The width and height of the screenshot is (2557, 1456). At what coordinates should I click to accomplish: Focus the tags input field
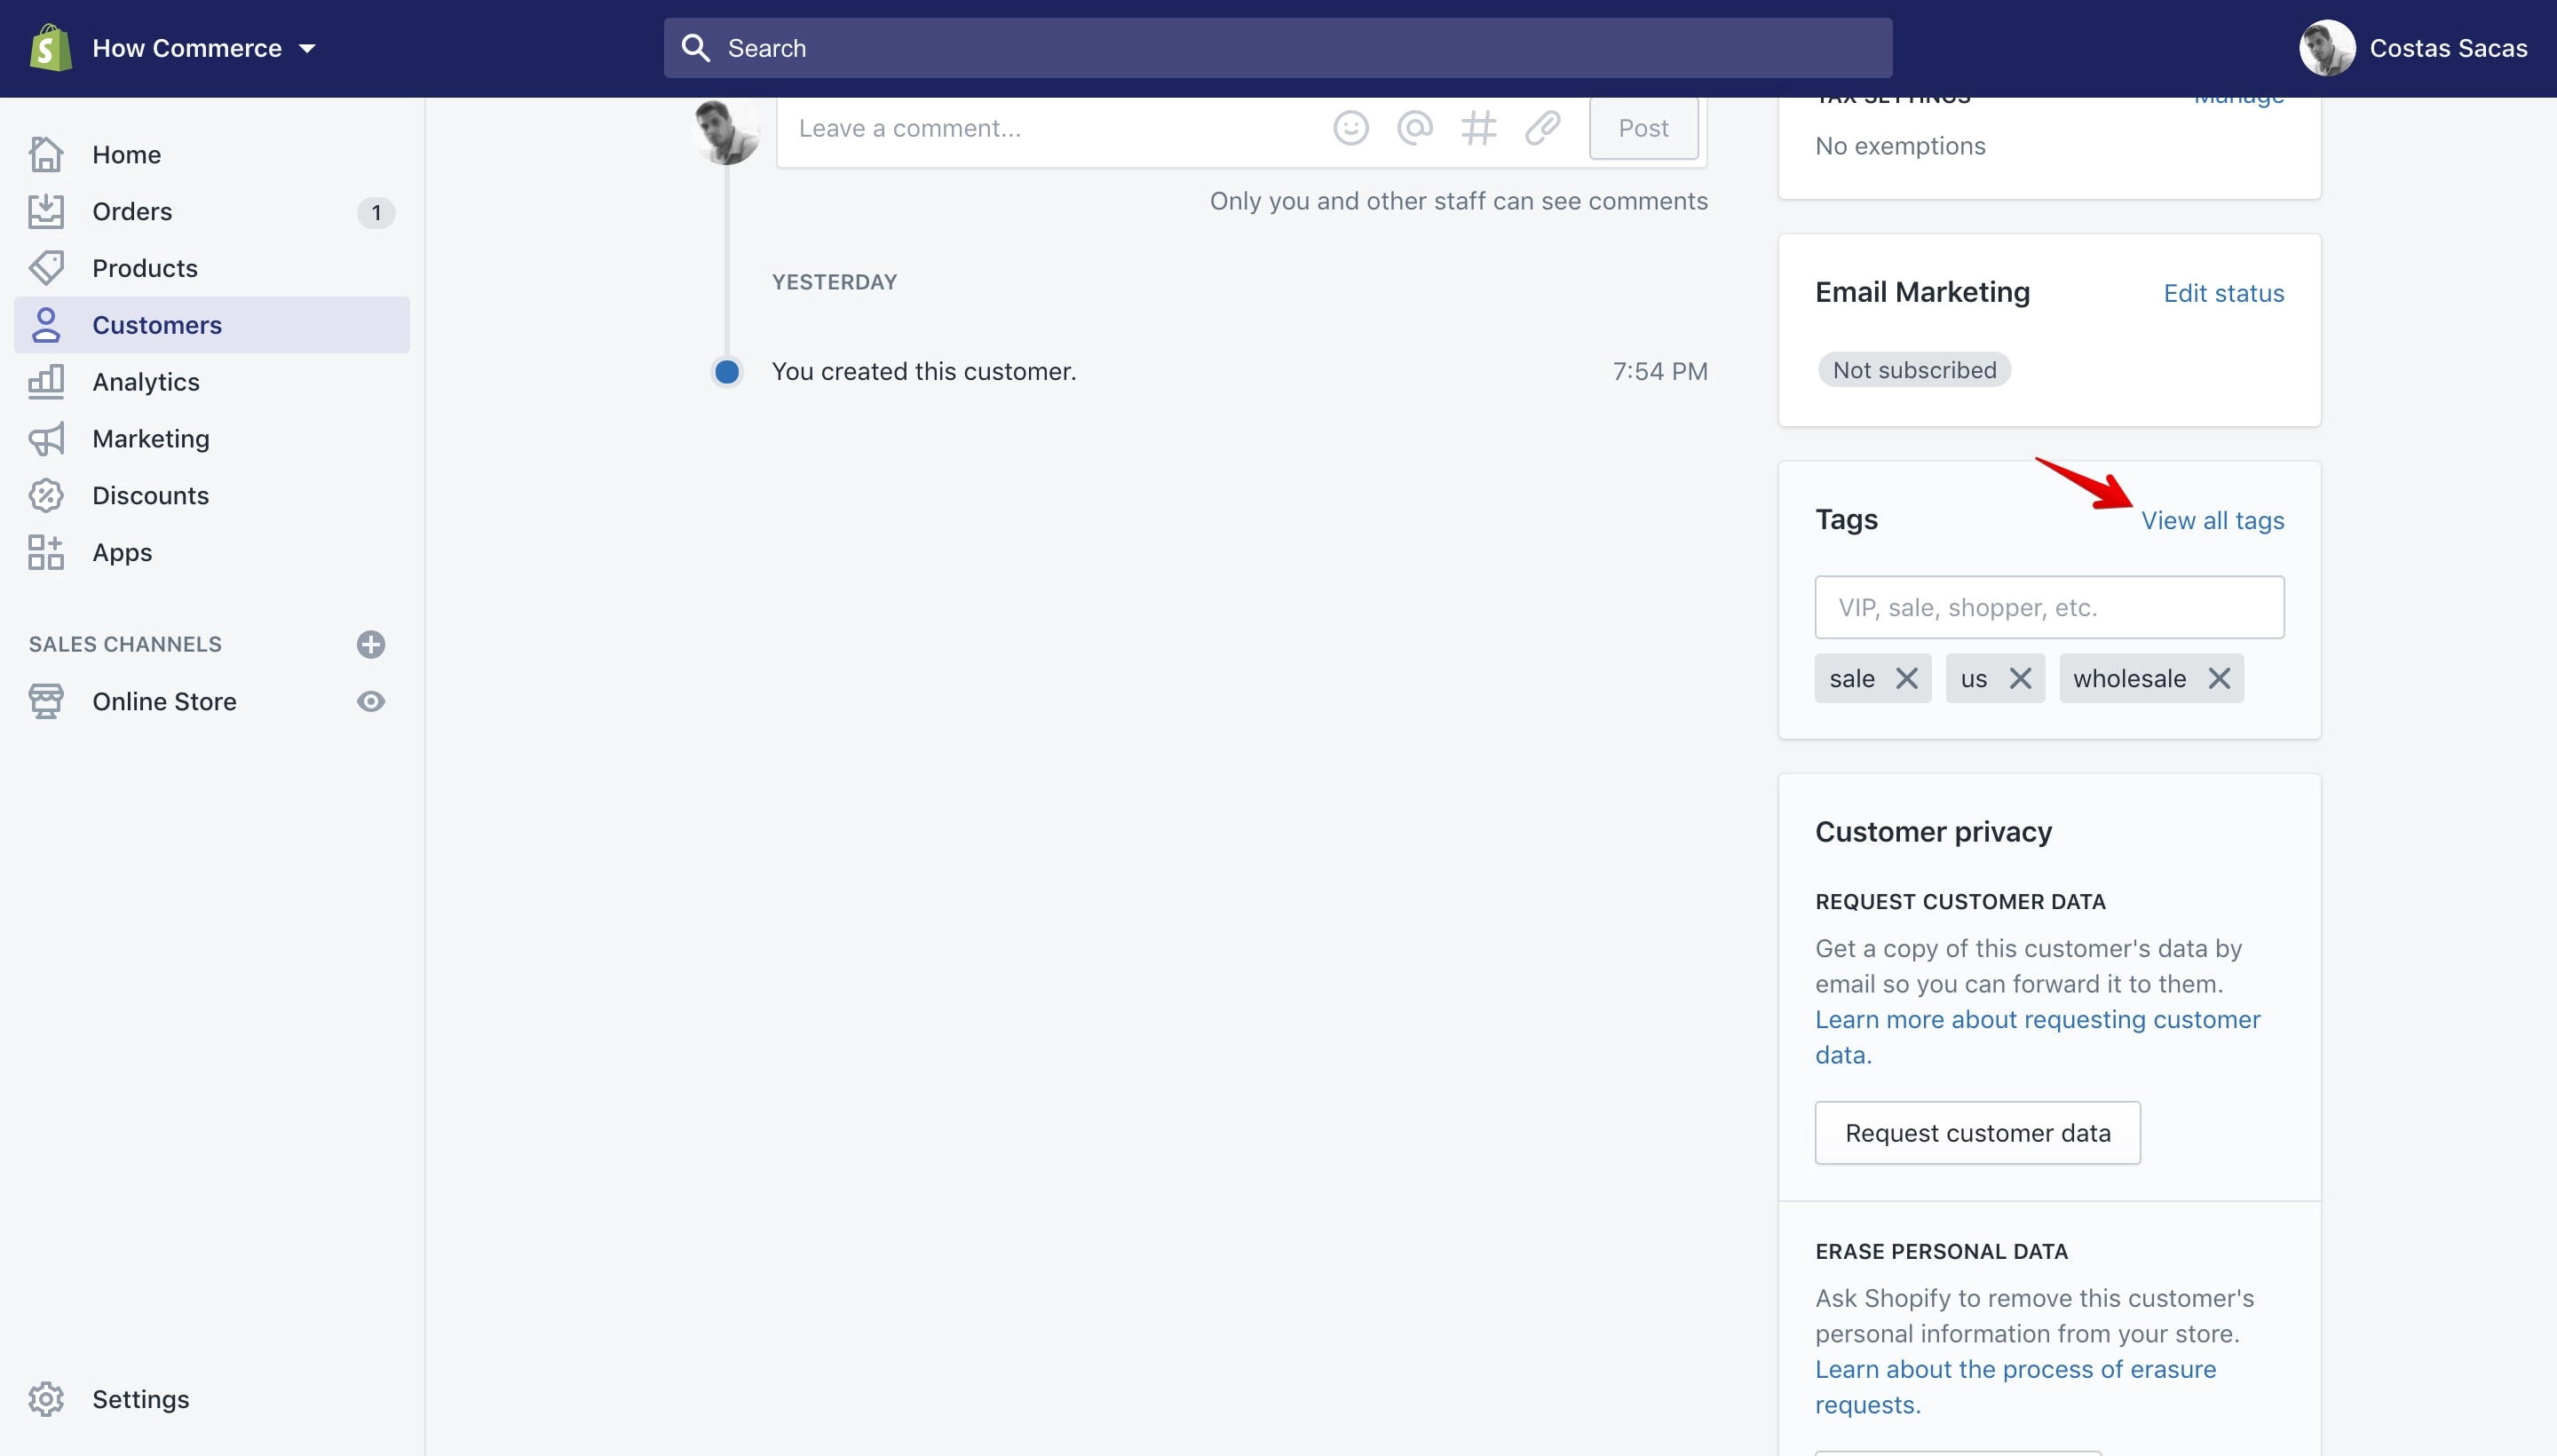pos(2049,607)
